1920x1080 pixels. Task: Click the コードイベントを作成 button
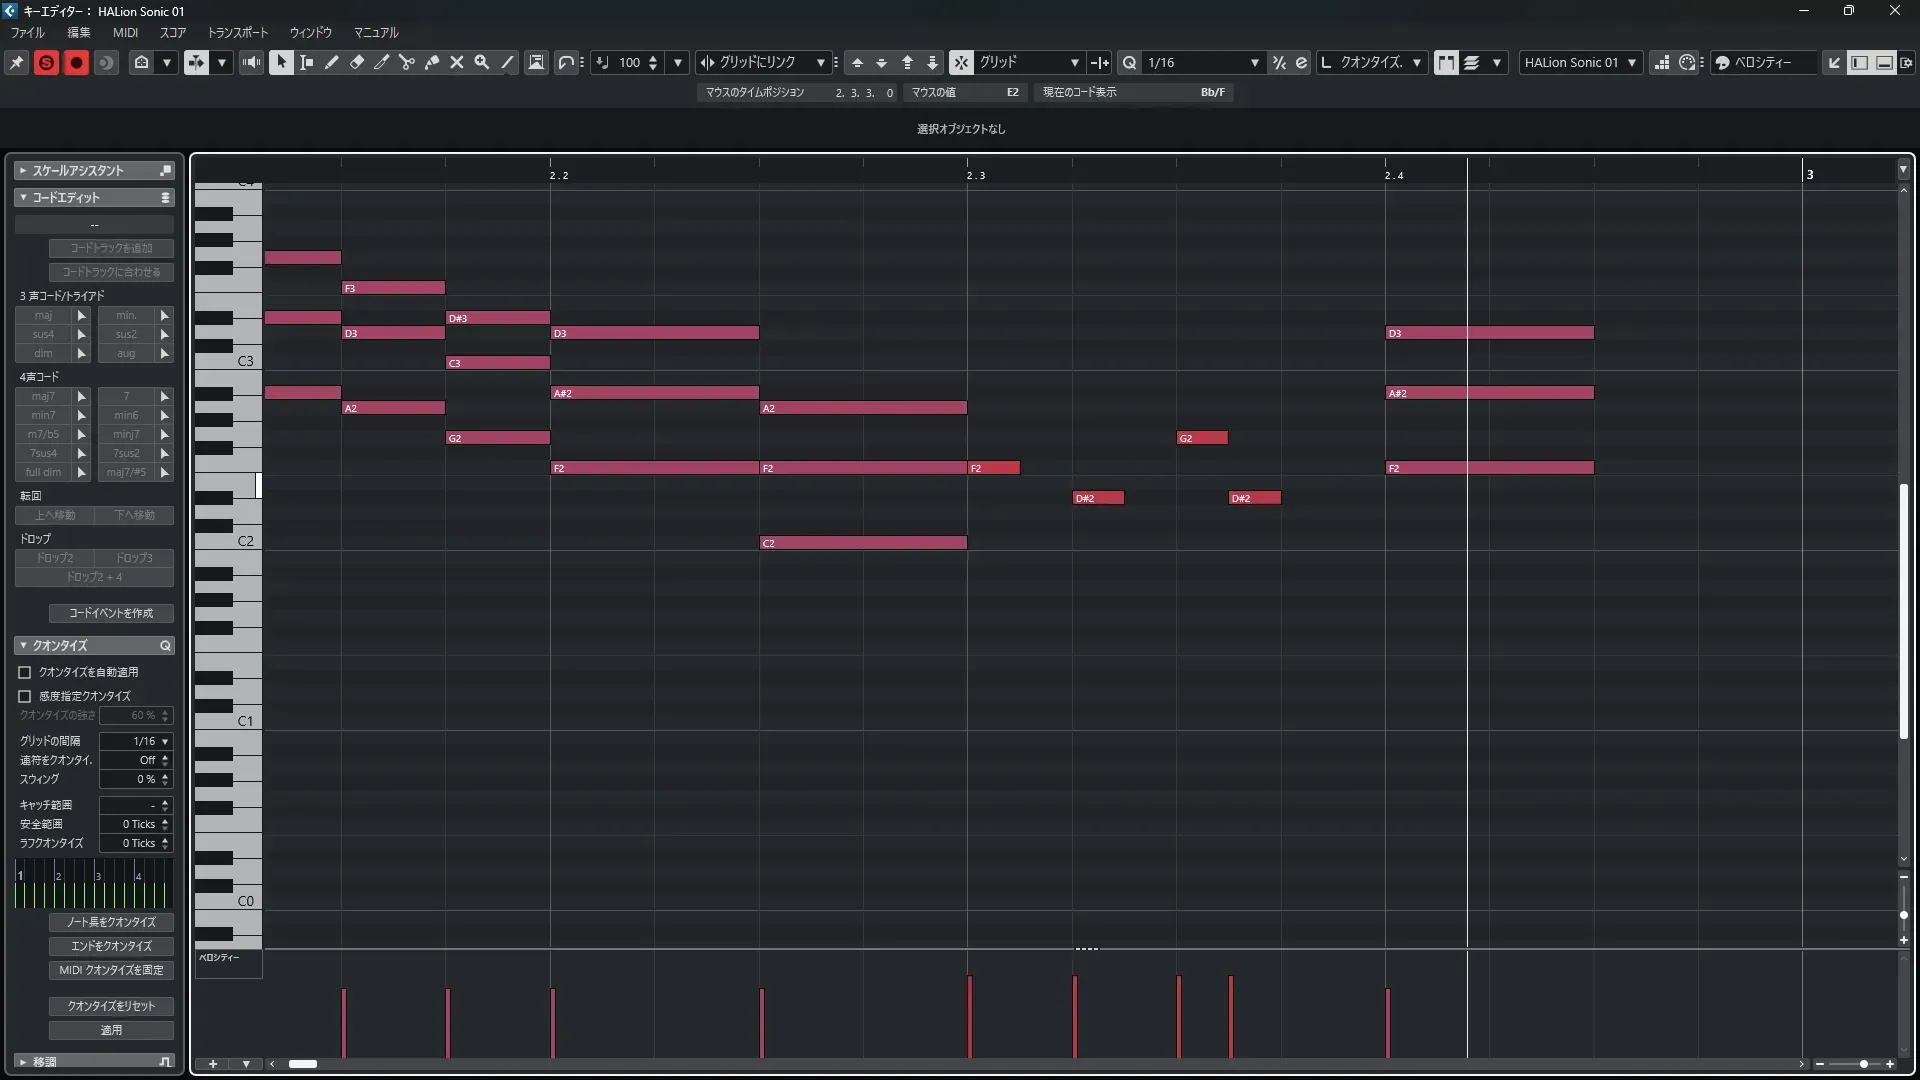(x=111, y=613)
